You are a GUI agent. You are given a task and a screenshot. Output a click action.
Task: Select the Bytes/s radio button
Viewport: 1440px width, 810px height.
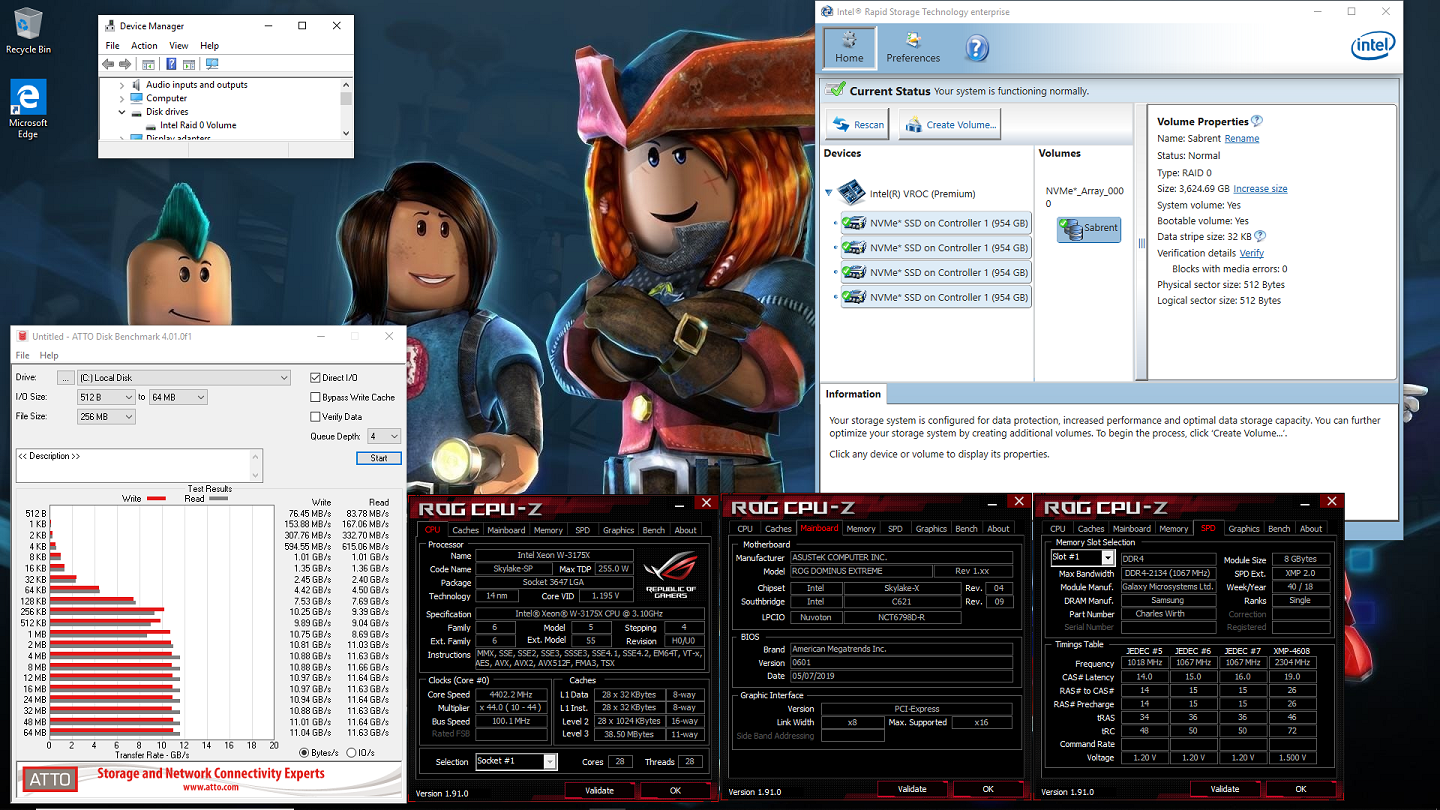[305, 752]
